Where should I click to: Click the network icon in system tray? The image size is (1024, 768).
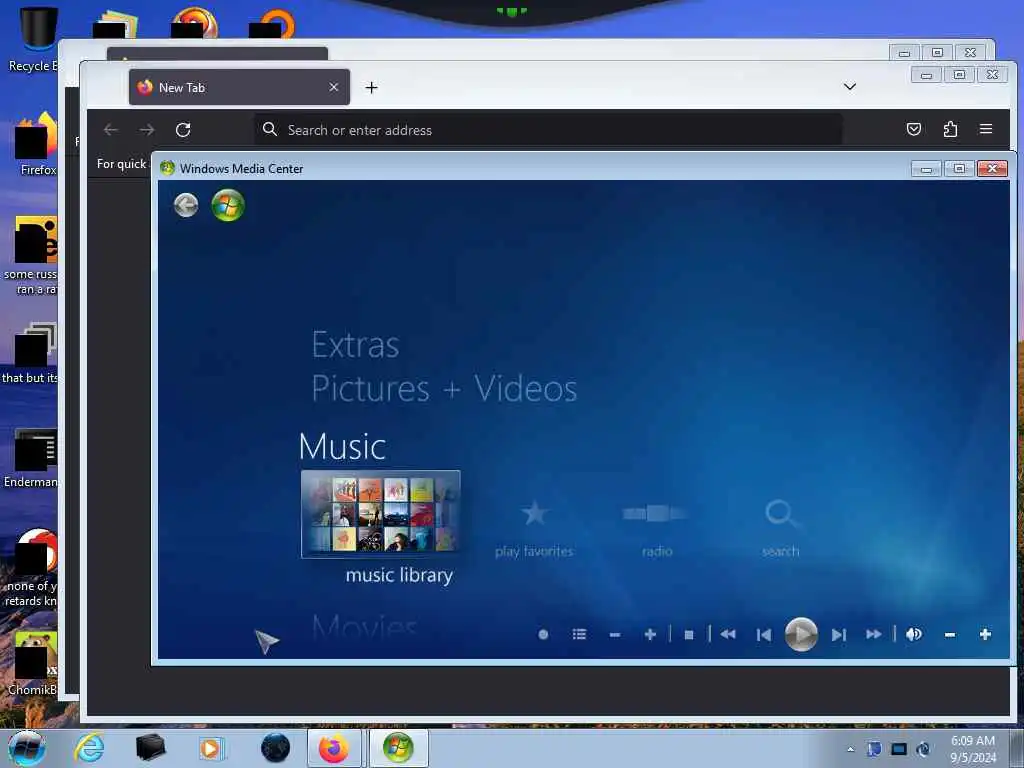[x=899, y=749]
